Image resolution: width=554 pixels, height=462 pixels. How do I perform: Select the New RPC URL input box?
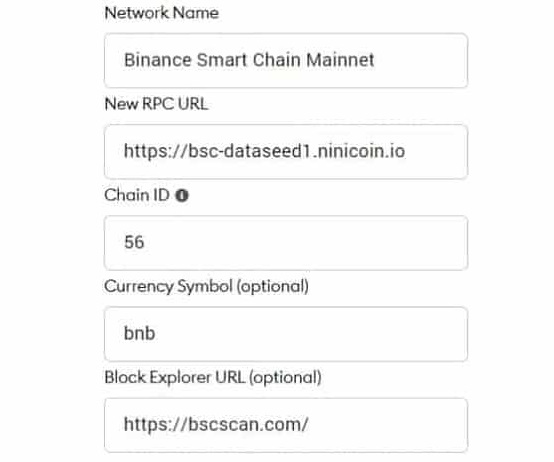pyautogui.click(x=286, y=152)
